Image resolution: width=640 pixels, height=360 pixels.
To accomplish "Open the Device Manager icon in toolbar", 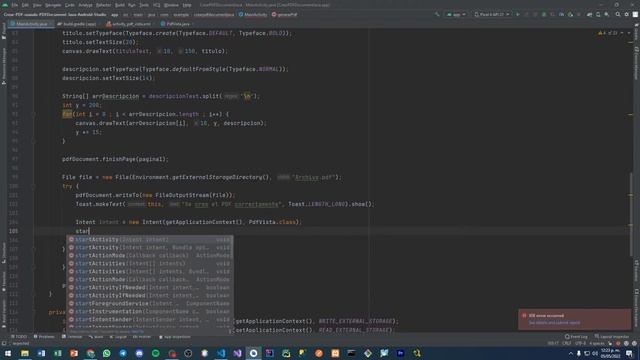I will pyautogui.click(x=598, y=14).
